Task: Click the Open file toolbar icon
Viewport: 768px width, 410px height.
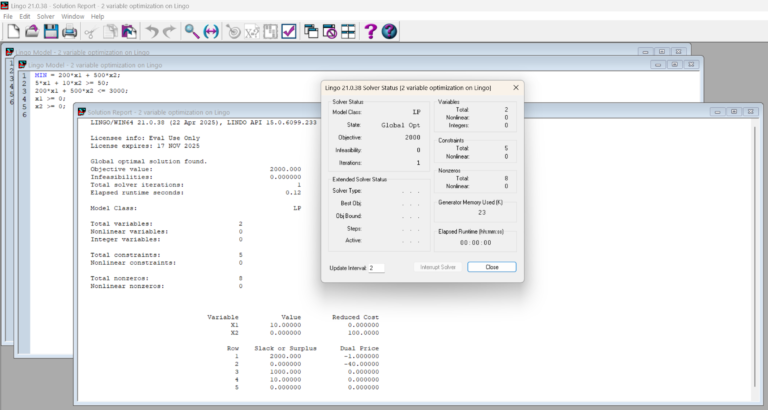Action: (31, 32)
